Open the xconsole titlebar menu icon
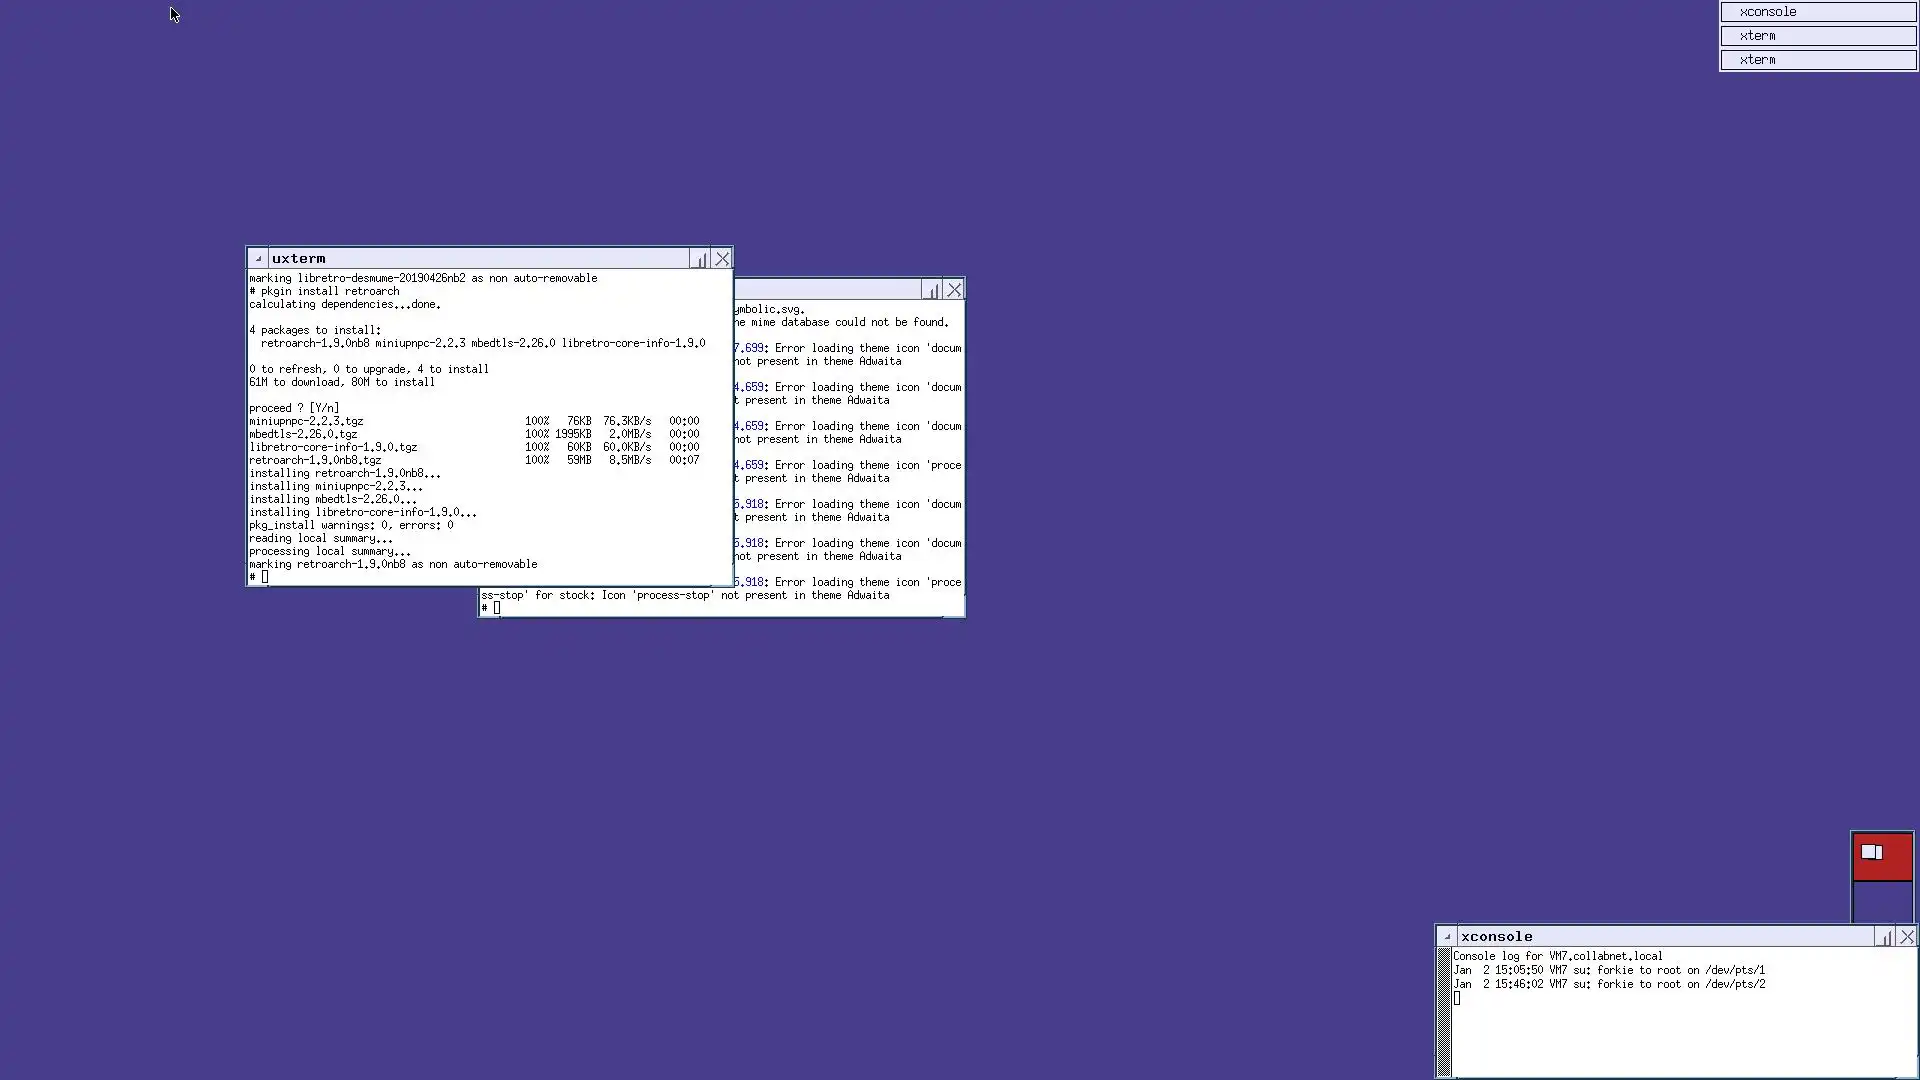The height and width of the screenshot is (1080, 1920). [x=1446, y=937]
